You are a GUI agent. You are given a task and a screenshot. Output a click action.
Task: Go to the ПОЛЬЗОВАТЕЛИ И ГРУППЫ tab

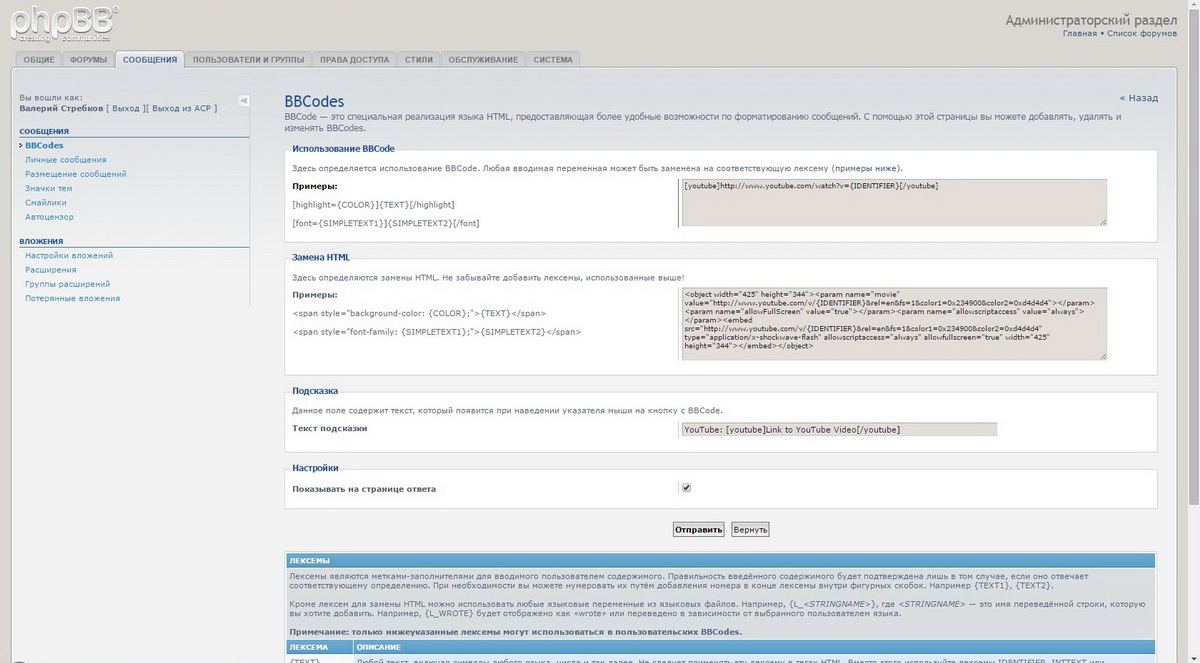pyautogui.click(x=249, y=60)
